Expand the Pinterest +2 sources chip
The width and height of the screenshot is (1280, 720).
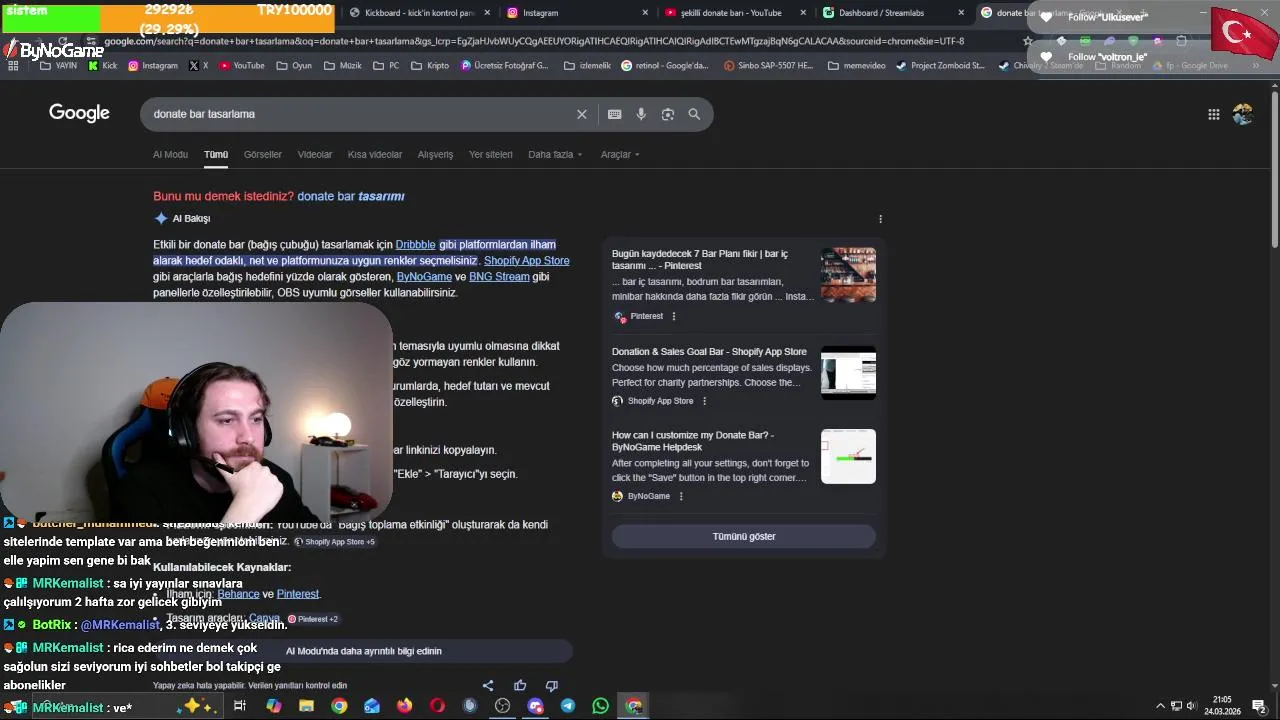[x=313, y=619]
